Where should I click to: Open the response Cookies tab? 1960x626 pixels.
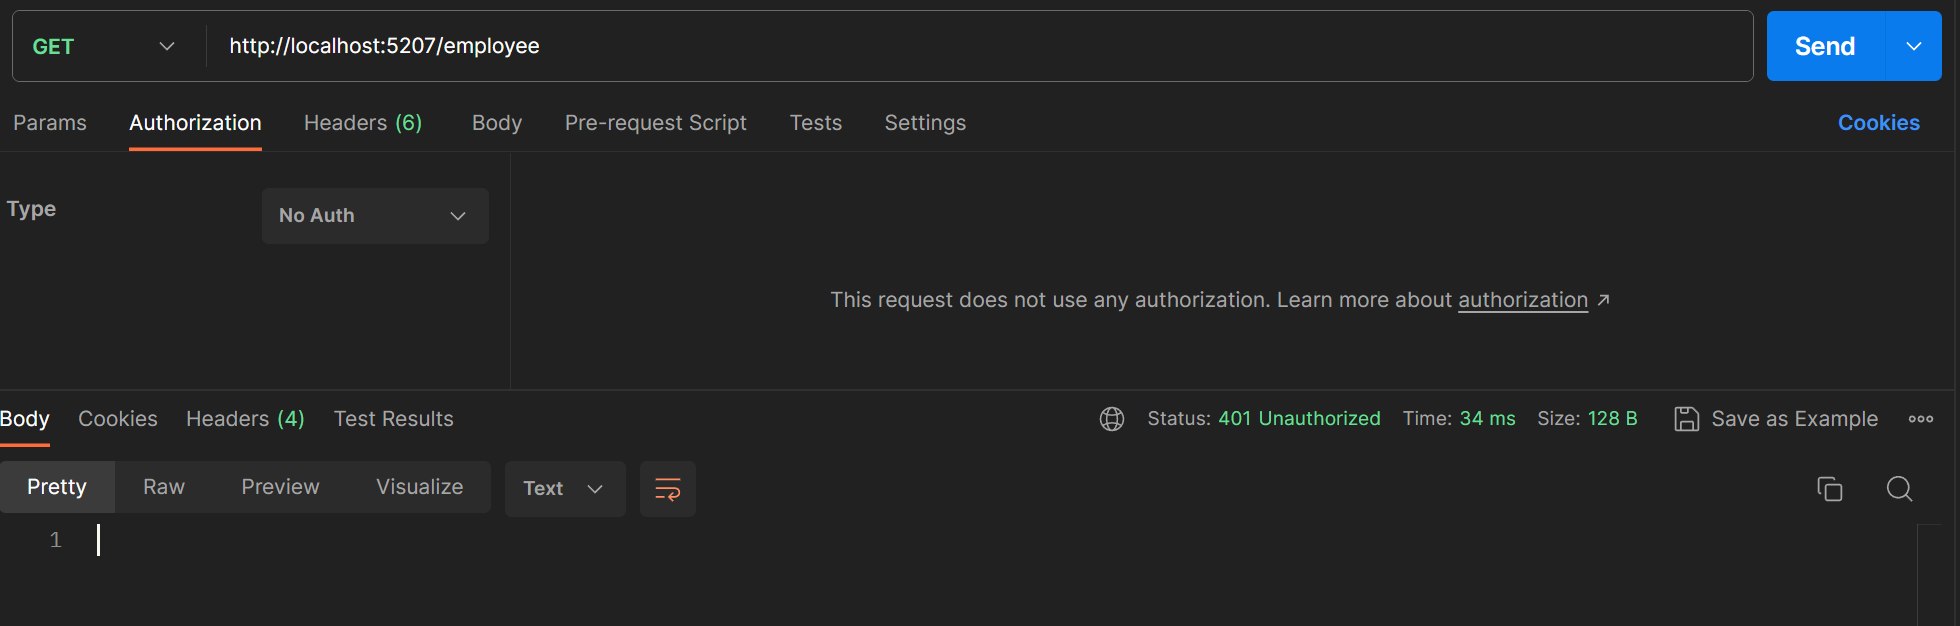pyautogui.click(x=118, y=419)
